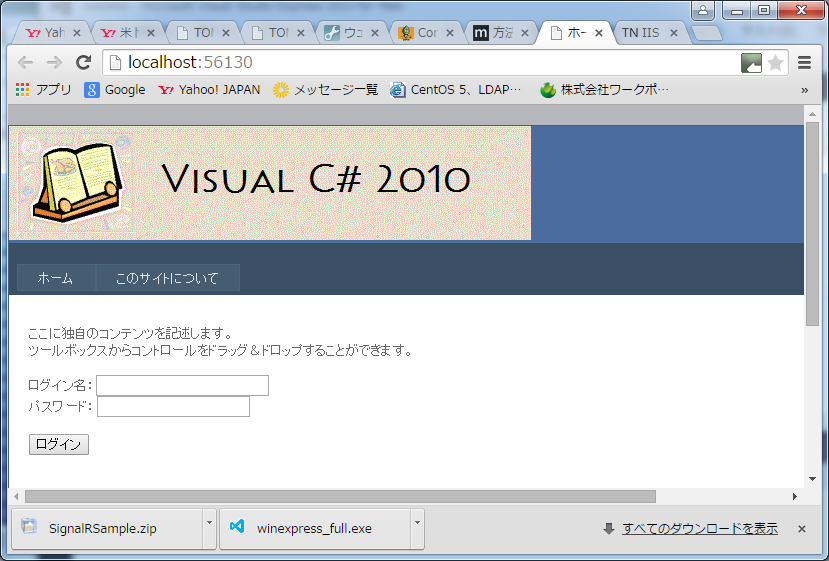Open the SignalRSample.zip download

107,529
